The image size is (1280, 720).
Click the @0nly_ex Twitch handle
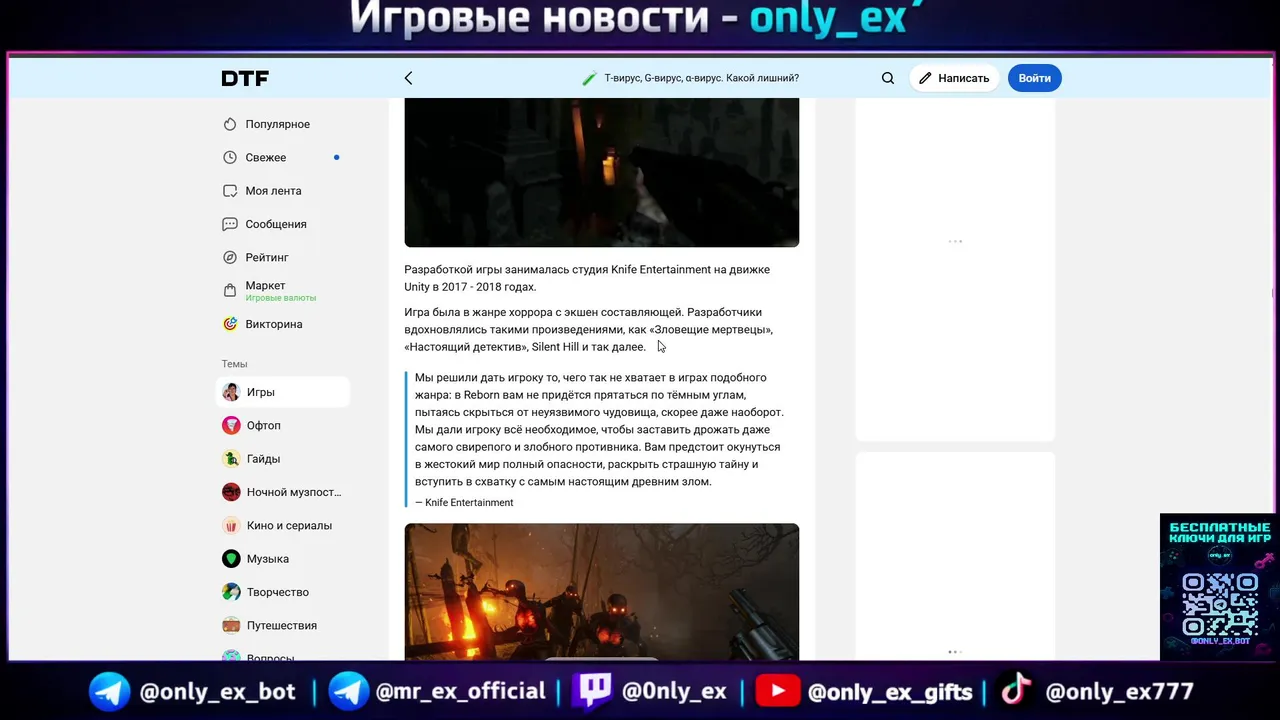(x=674, y=692)
